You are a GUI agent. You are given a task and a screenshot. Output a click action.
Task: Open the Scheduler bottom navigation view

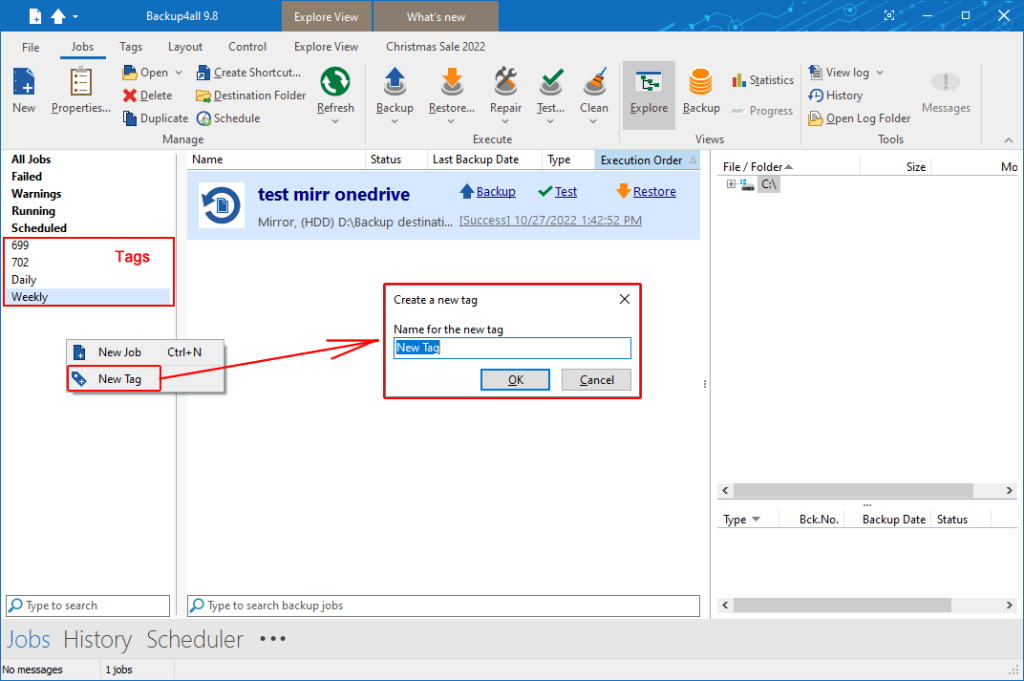pyautogui.click(x=195, y=639)
